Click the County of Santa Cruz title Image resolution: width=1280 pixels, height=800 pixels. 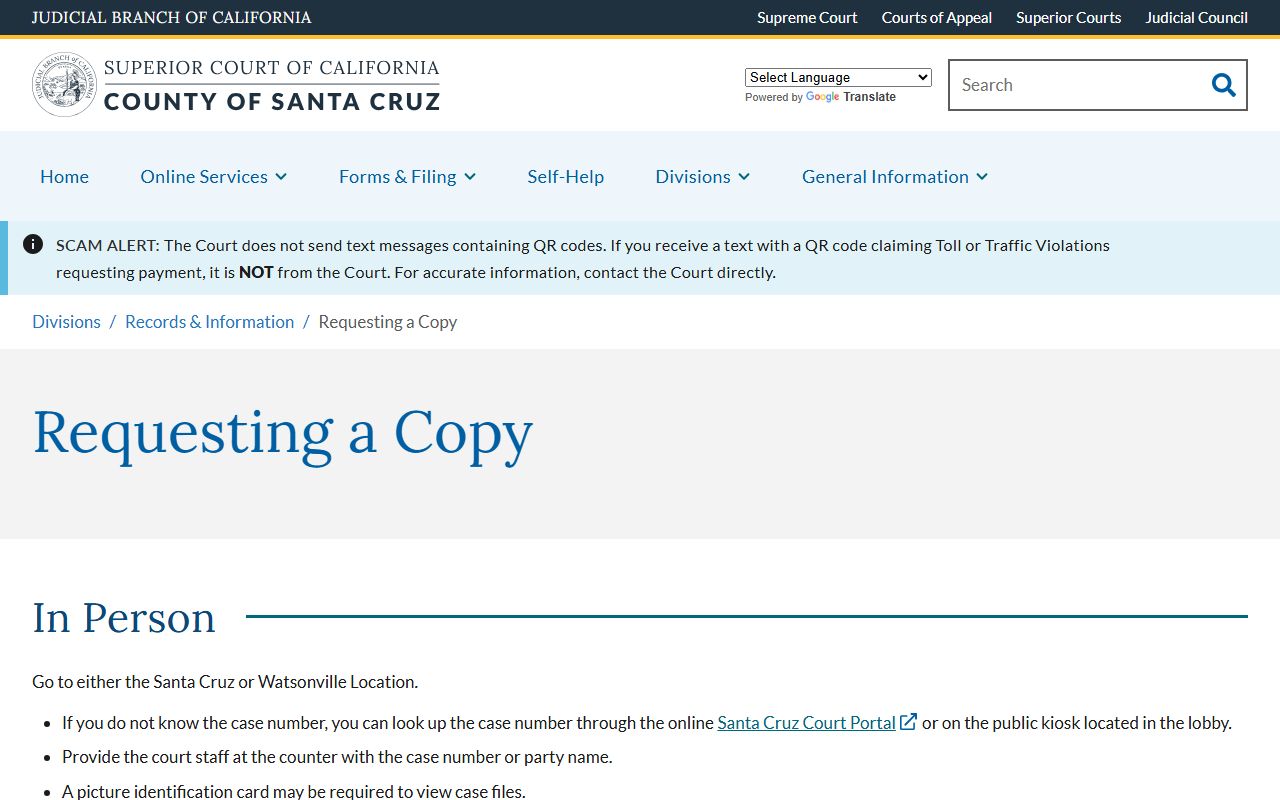(x=272, y=101)
